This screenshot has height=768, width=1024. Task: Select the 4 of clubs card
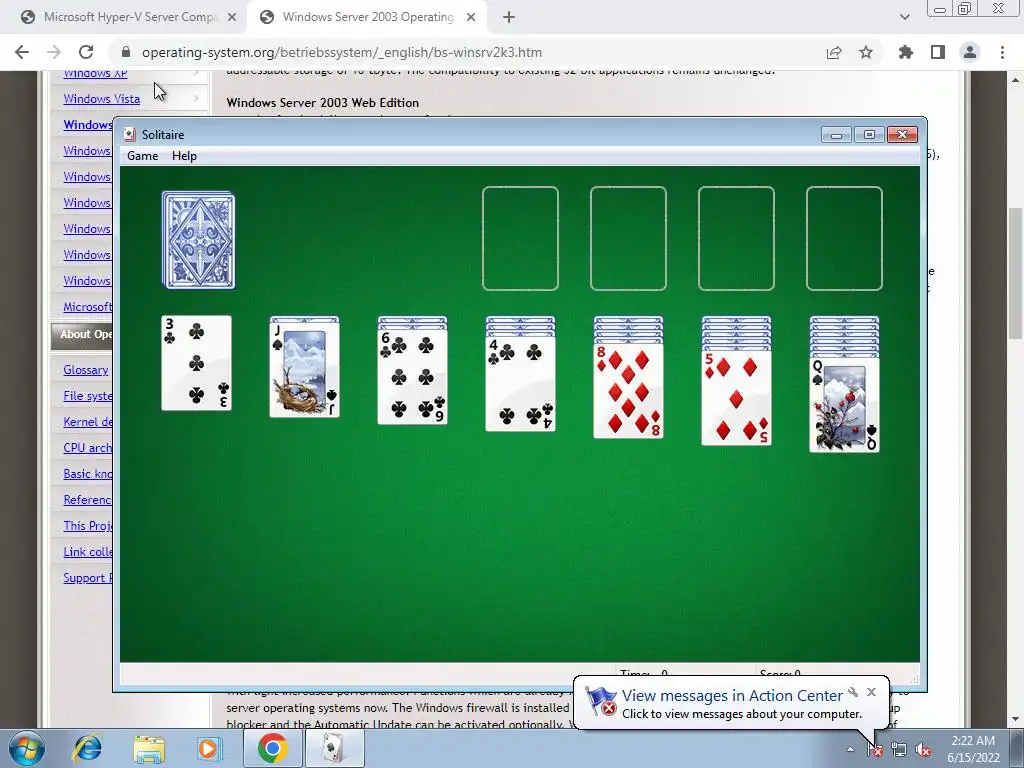pyautogui.click(x=520, y=384)
